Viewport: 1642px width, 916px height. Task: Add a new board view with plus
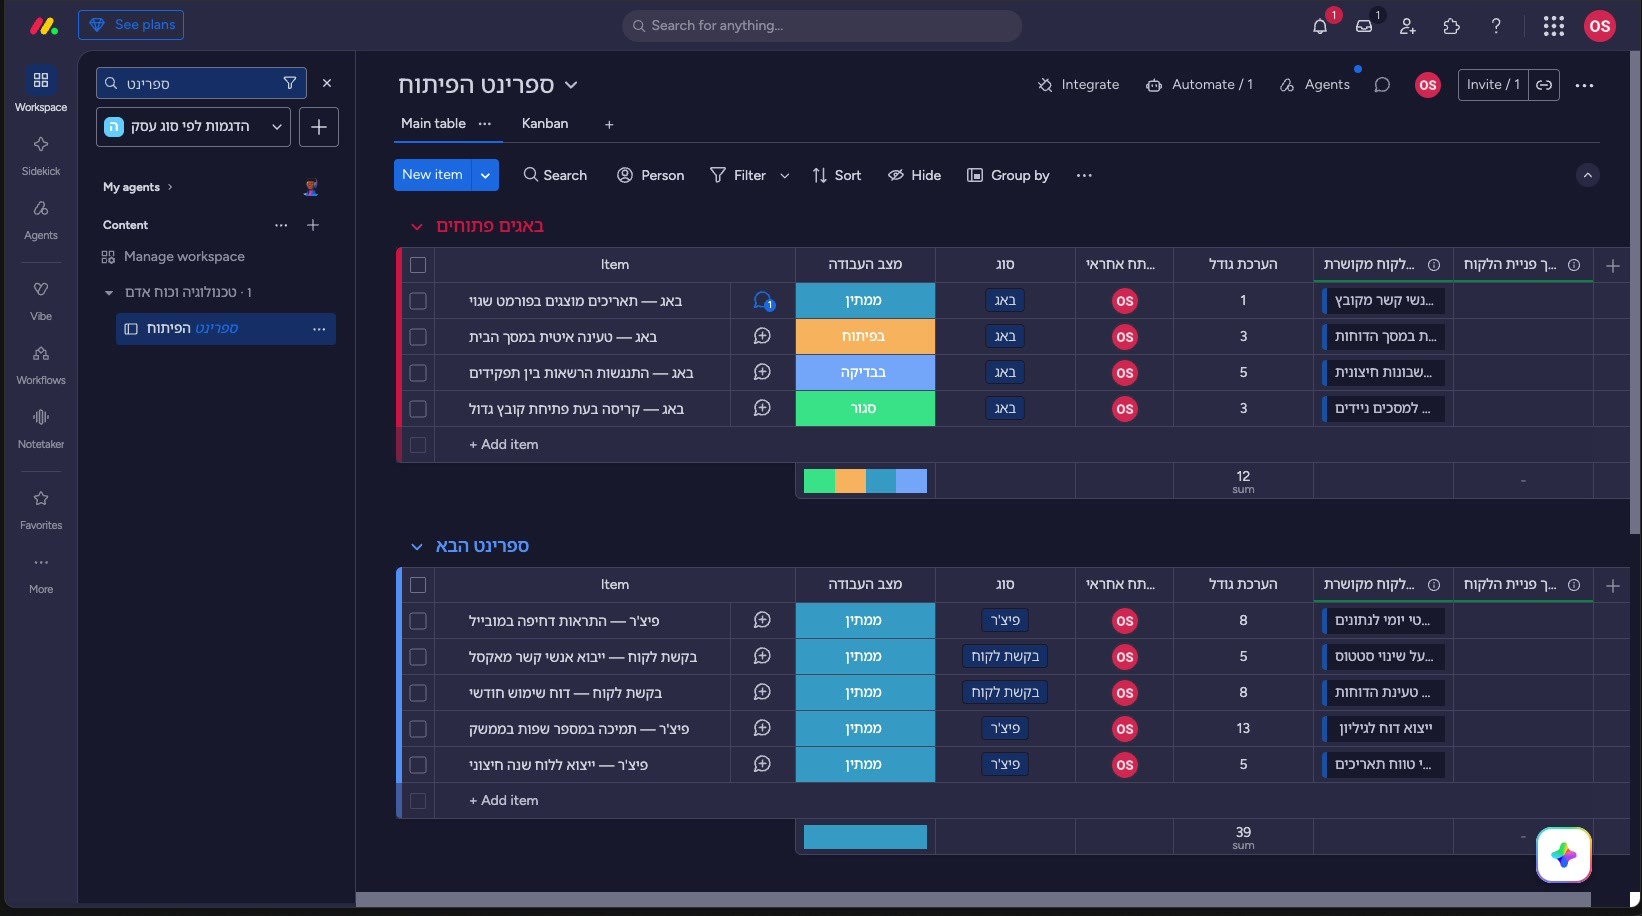(x=609, y=124)
